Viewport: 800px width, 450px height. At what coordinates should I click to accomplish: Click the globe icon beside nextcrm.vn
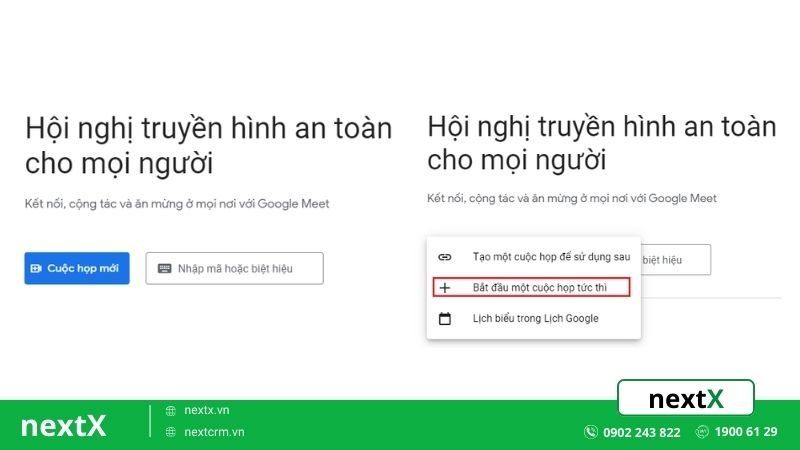pyautogui.click(x=170, y=432)
